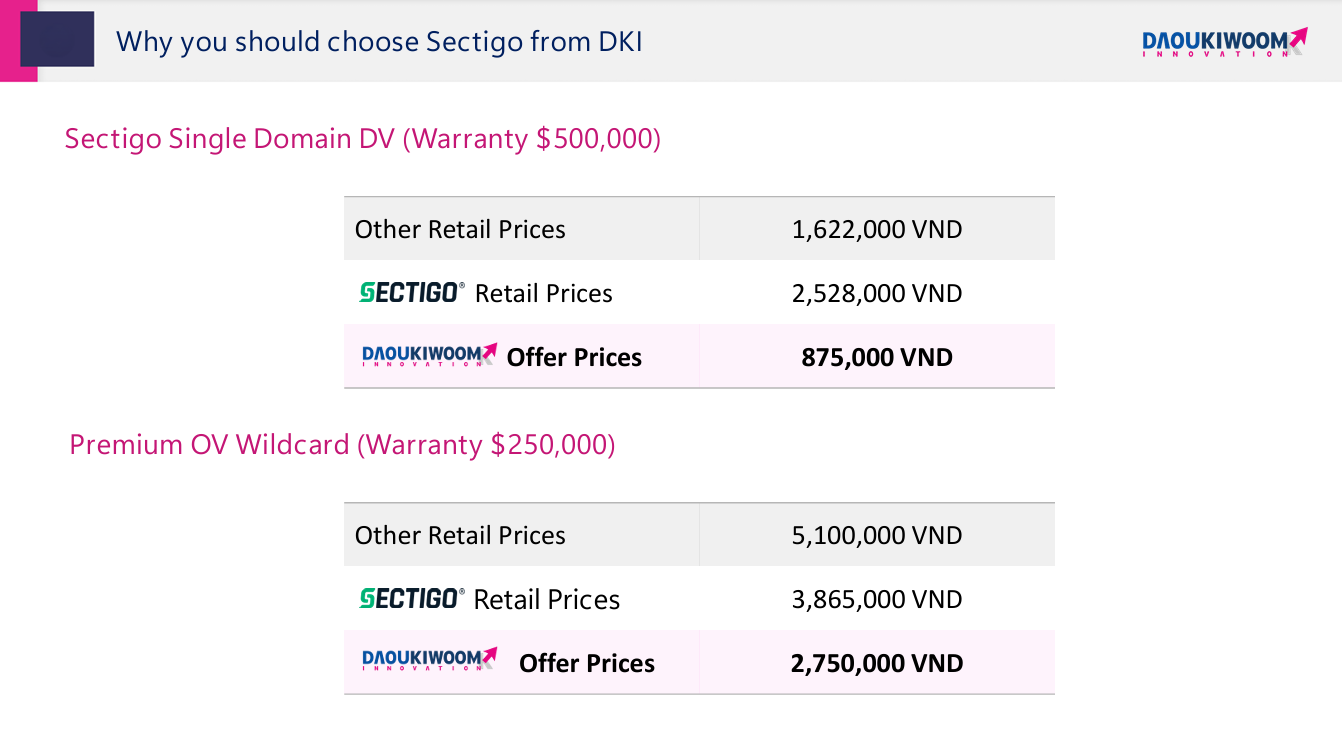Click "Other Retail Prices" in the OV Wildcard table

[460, 535]
